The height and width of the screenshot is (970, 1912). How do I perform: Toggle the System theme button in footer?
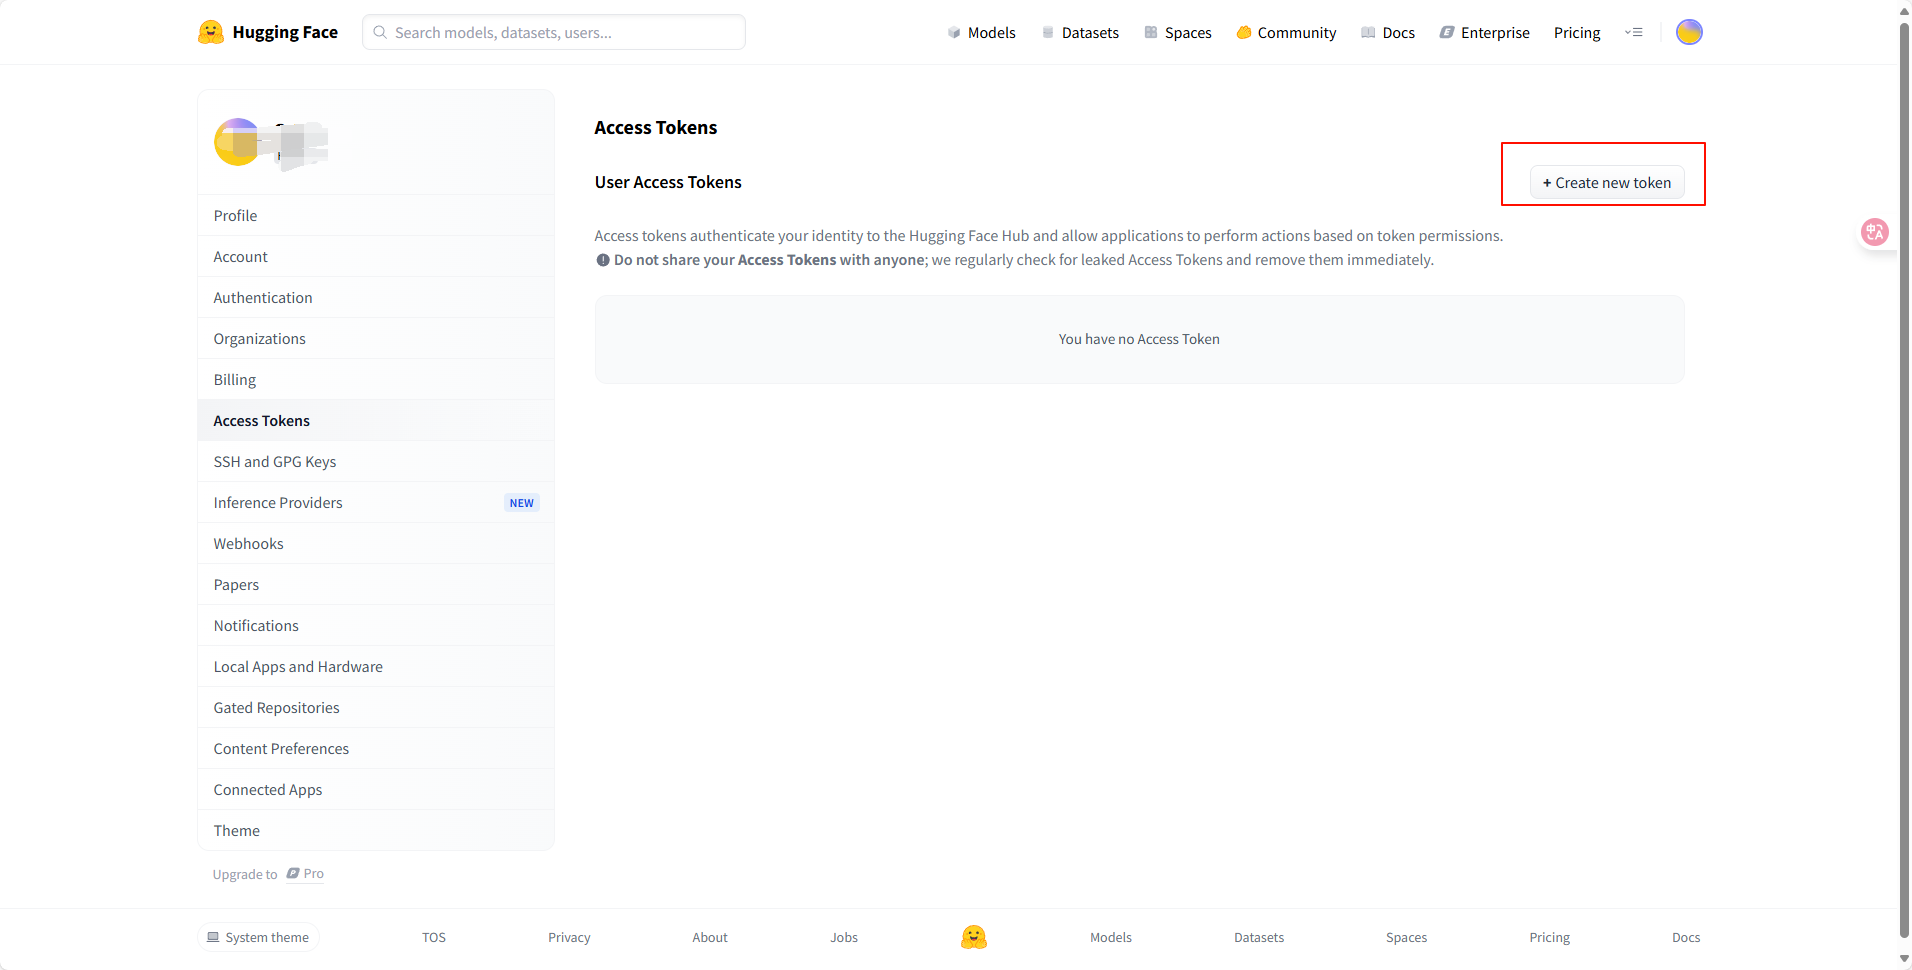(x=258, y=937)
